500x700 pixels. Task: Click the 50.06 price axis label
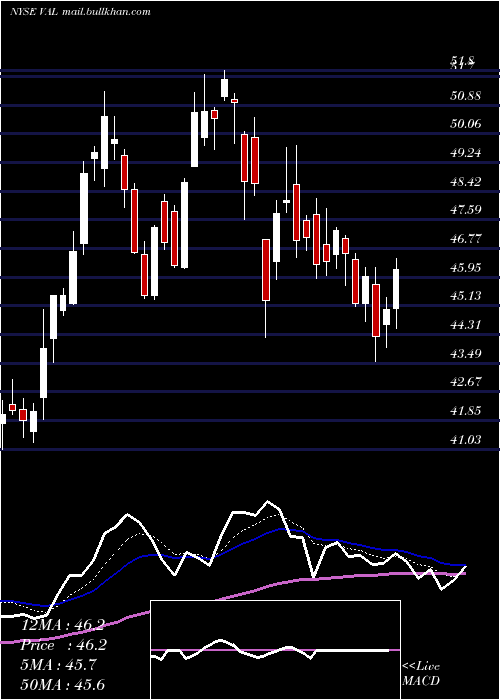pyautogui.click(x=466, y=124)
